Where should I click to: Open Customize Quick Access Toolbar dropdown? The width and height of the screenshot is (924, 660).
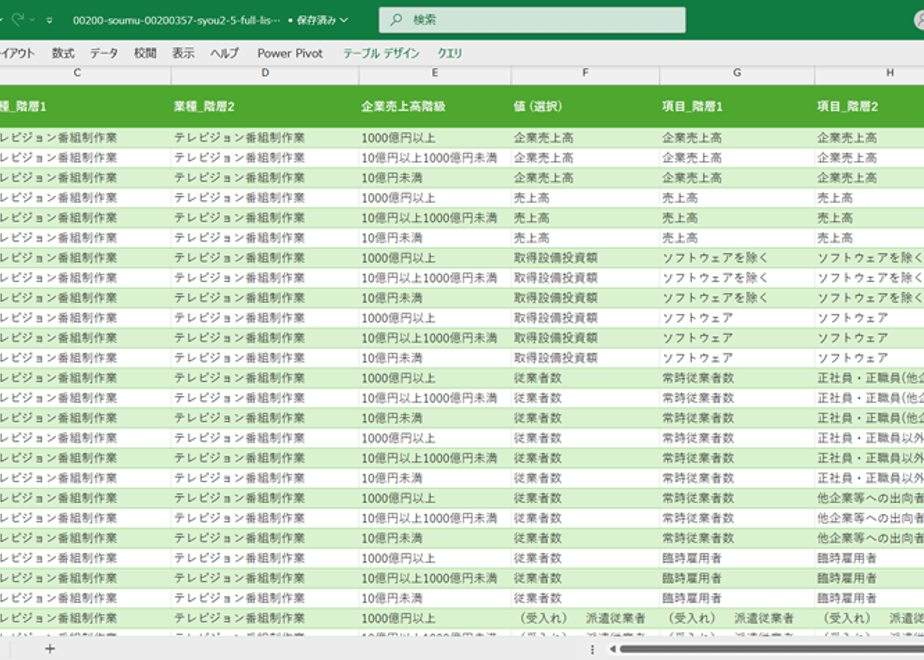(x=50, y=20)
